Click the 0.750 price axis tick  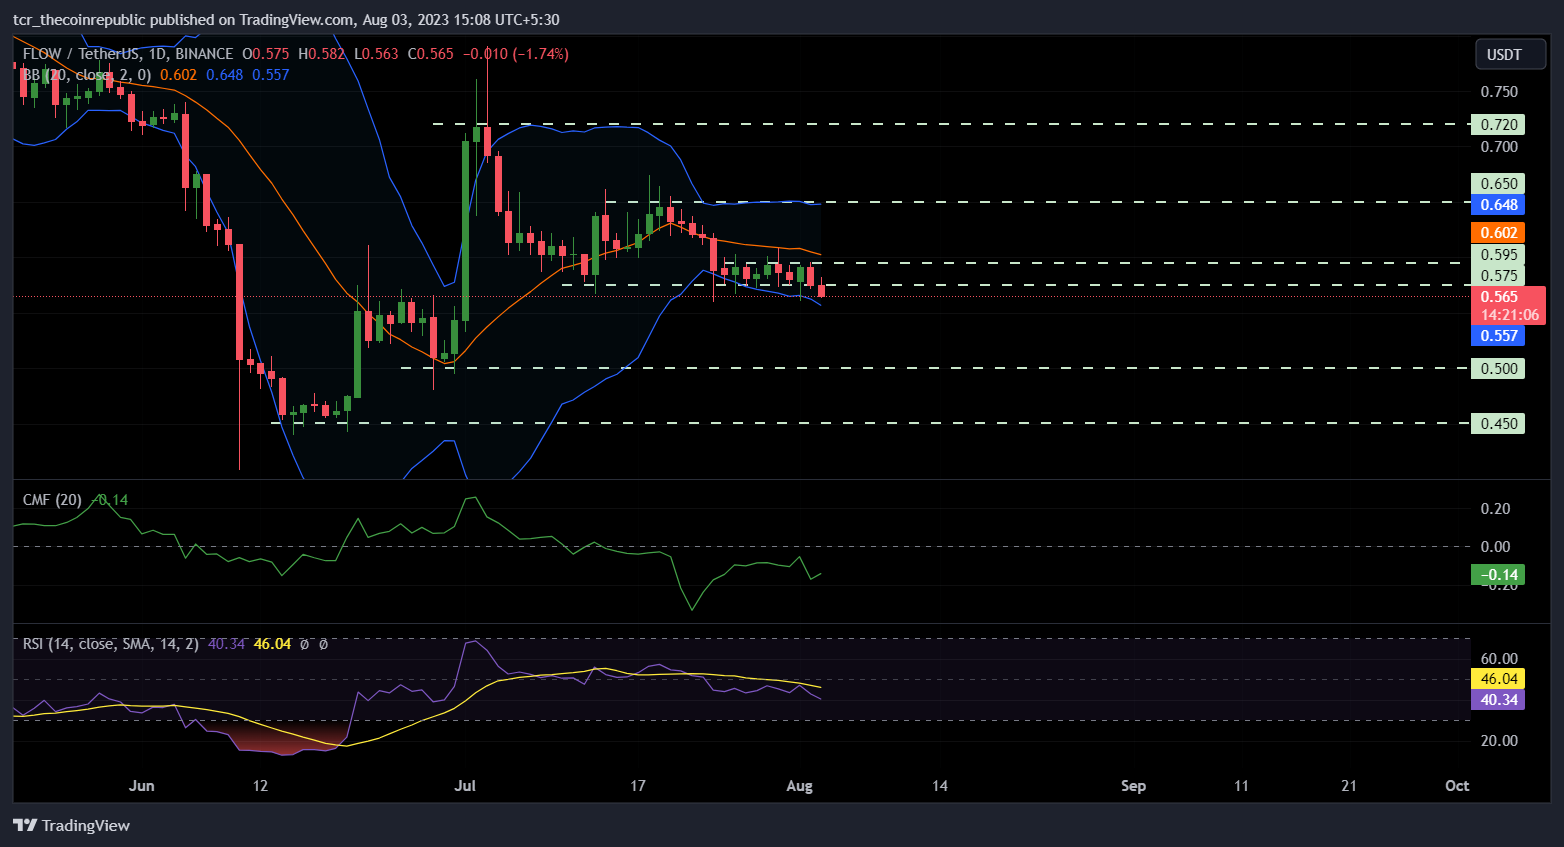(x=1499, y=92)
